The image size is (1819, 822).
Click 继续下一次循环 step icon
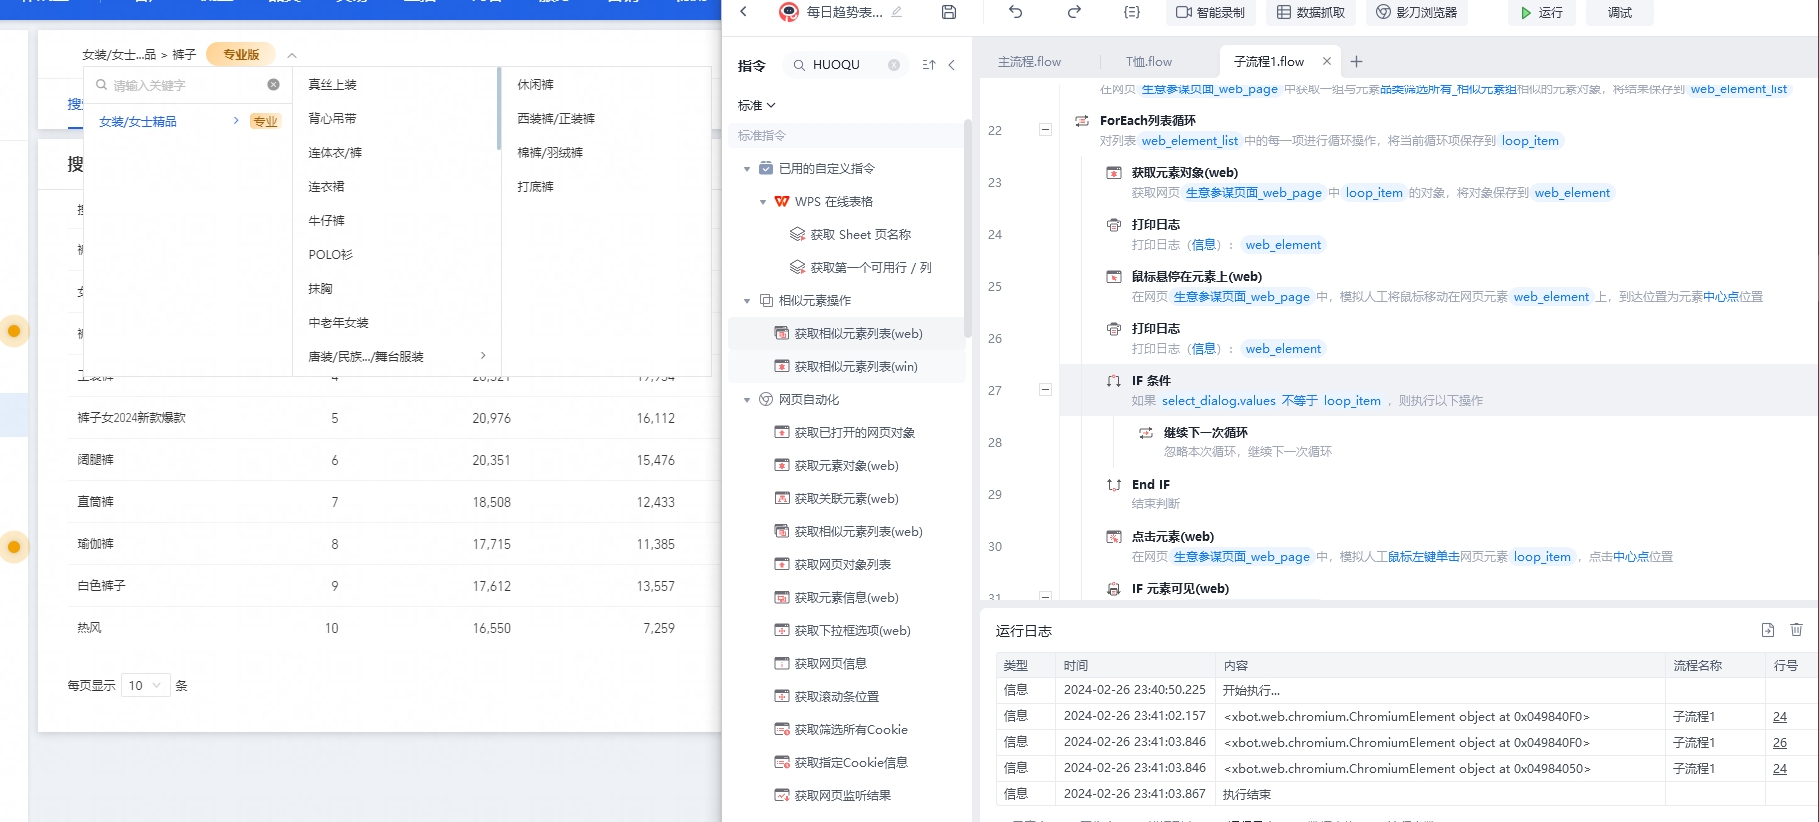tap(1146, 433)
